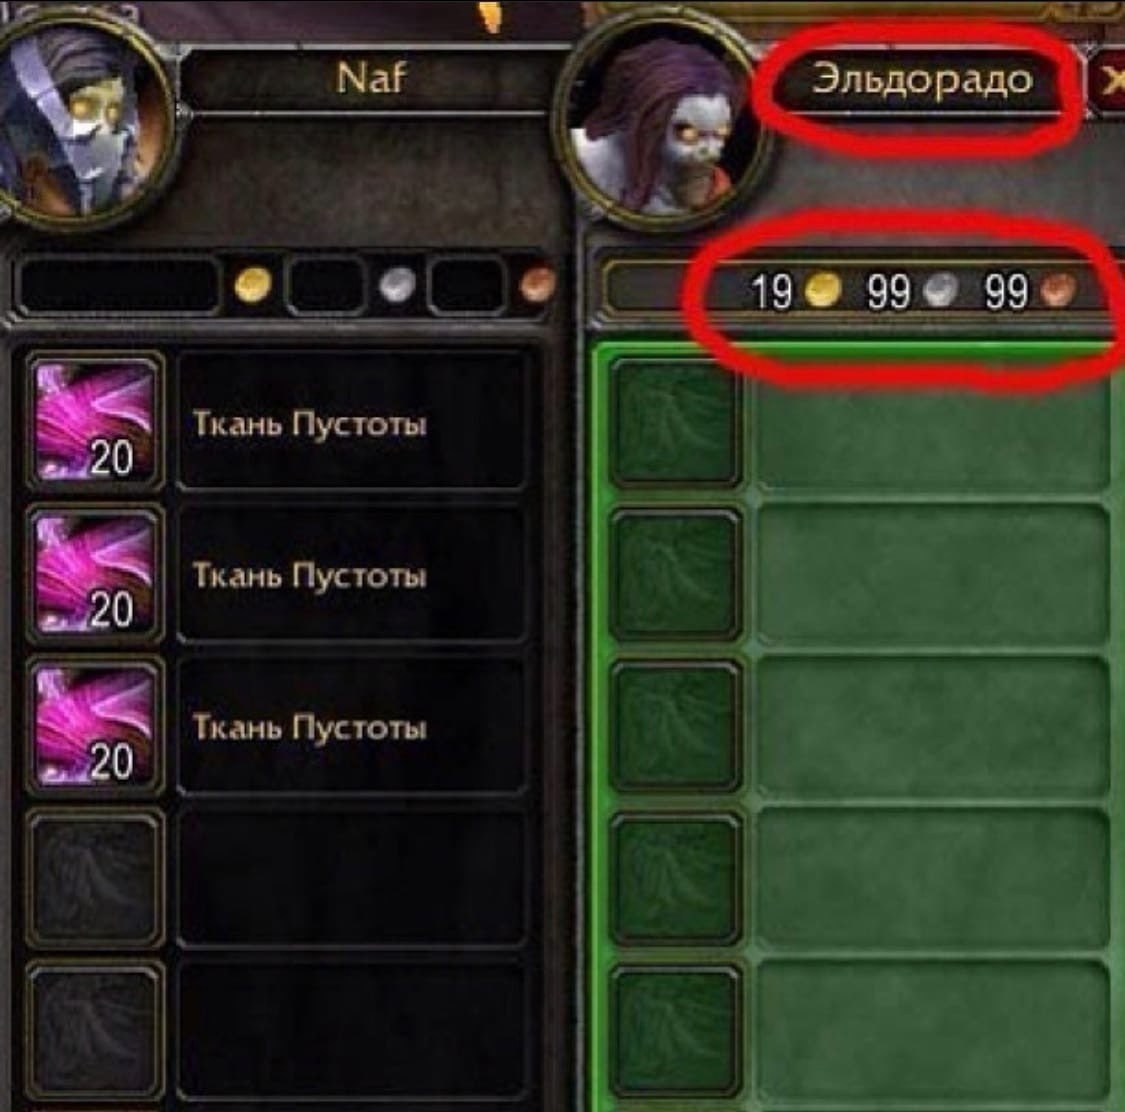Click the copper coin icon in Naf's money row

(x=537, y=285)
